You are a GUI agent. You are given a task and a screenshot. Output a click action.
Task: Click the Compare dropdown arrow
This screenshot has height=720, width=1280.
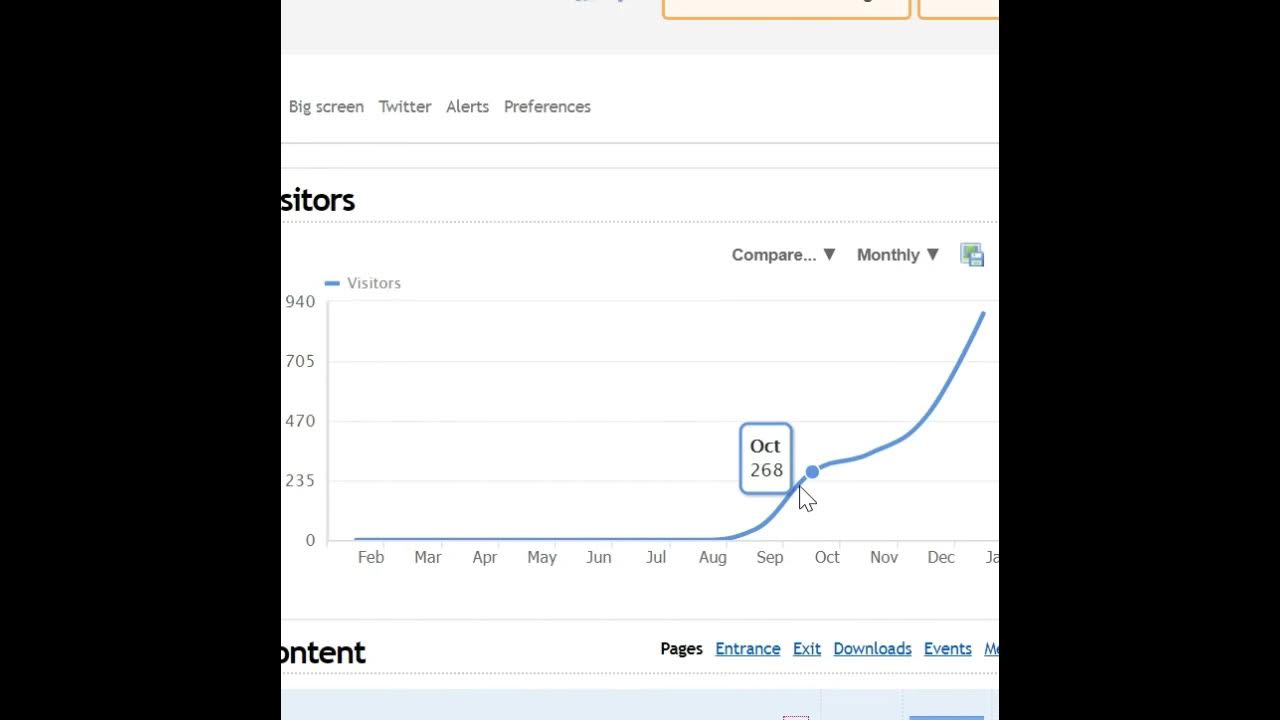[x=829, y=255]
